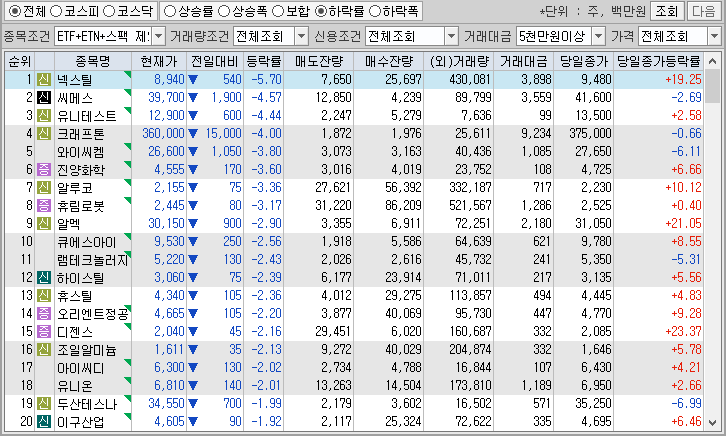Viewport: 726px width, 436px height.
Task: Click down arrow in the 유니온 row
Action: coord(193,386)
